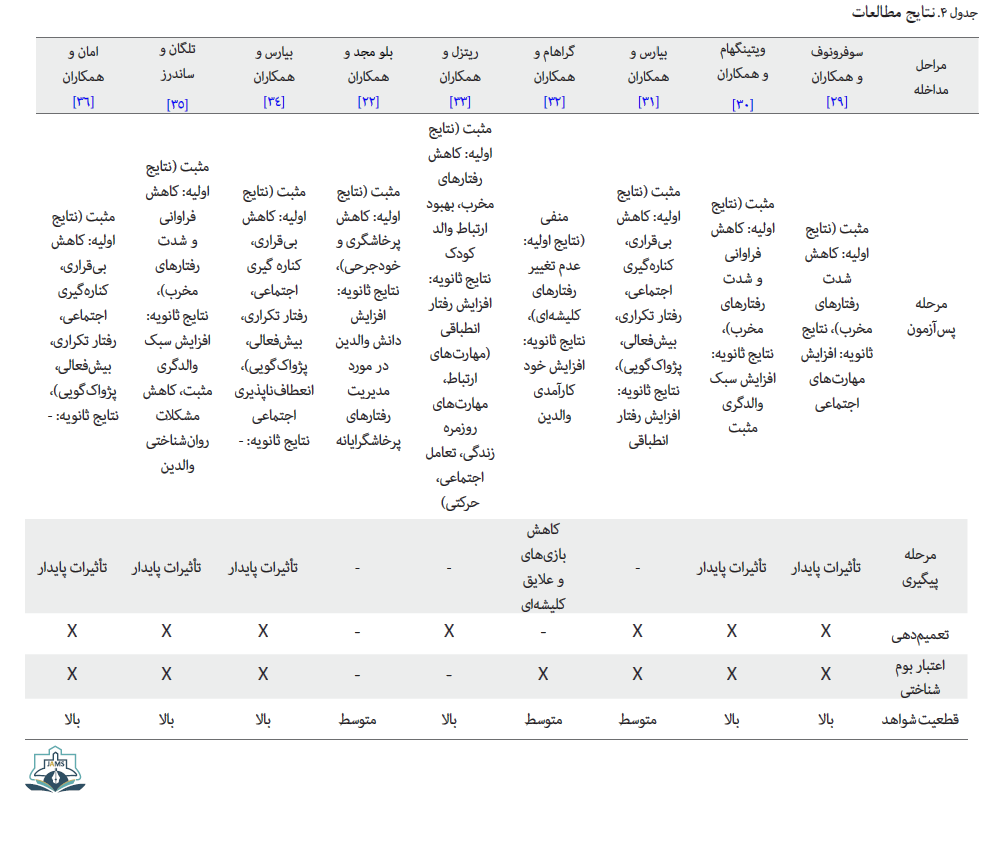
Task: Select post-test cell ending "مهارت‌های اجتماعی" under سوفرونوف
Action: point(837,316)
